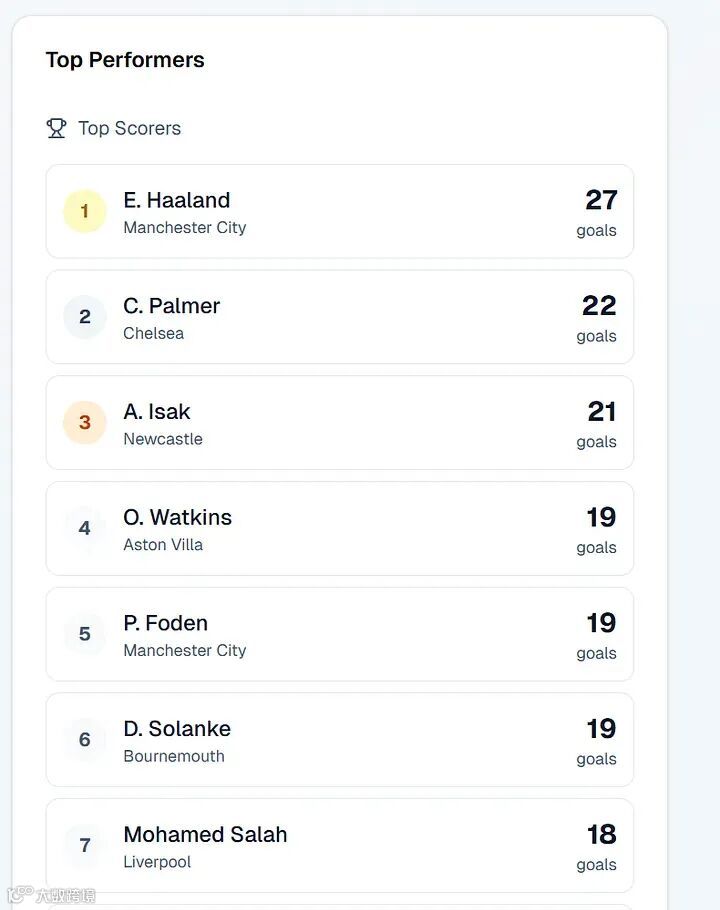
Task: Click the trophy icon beside Top Scorers
Action: pyautogui.click(x=56, y=128)
